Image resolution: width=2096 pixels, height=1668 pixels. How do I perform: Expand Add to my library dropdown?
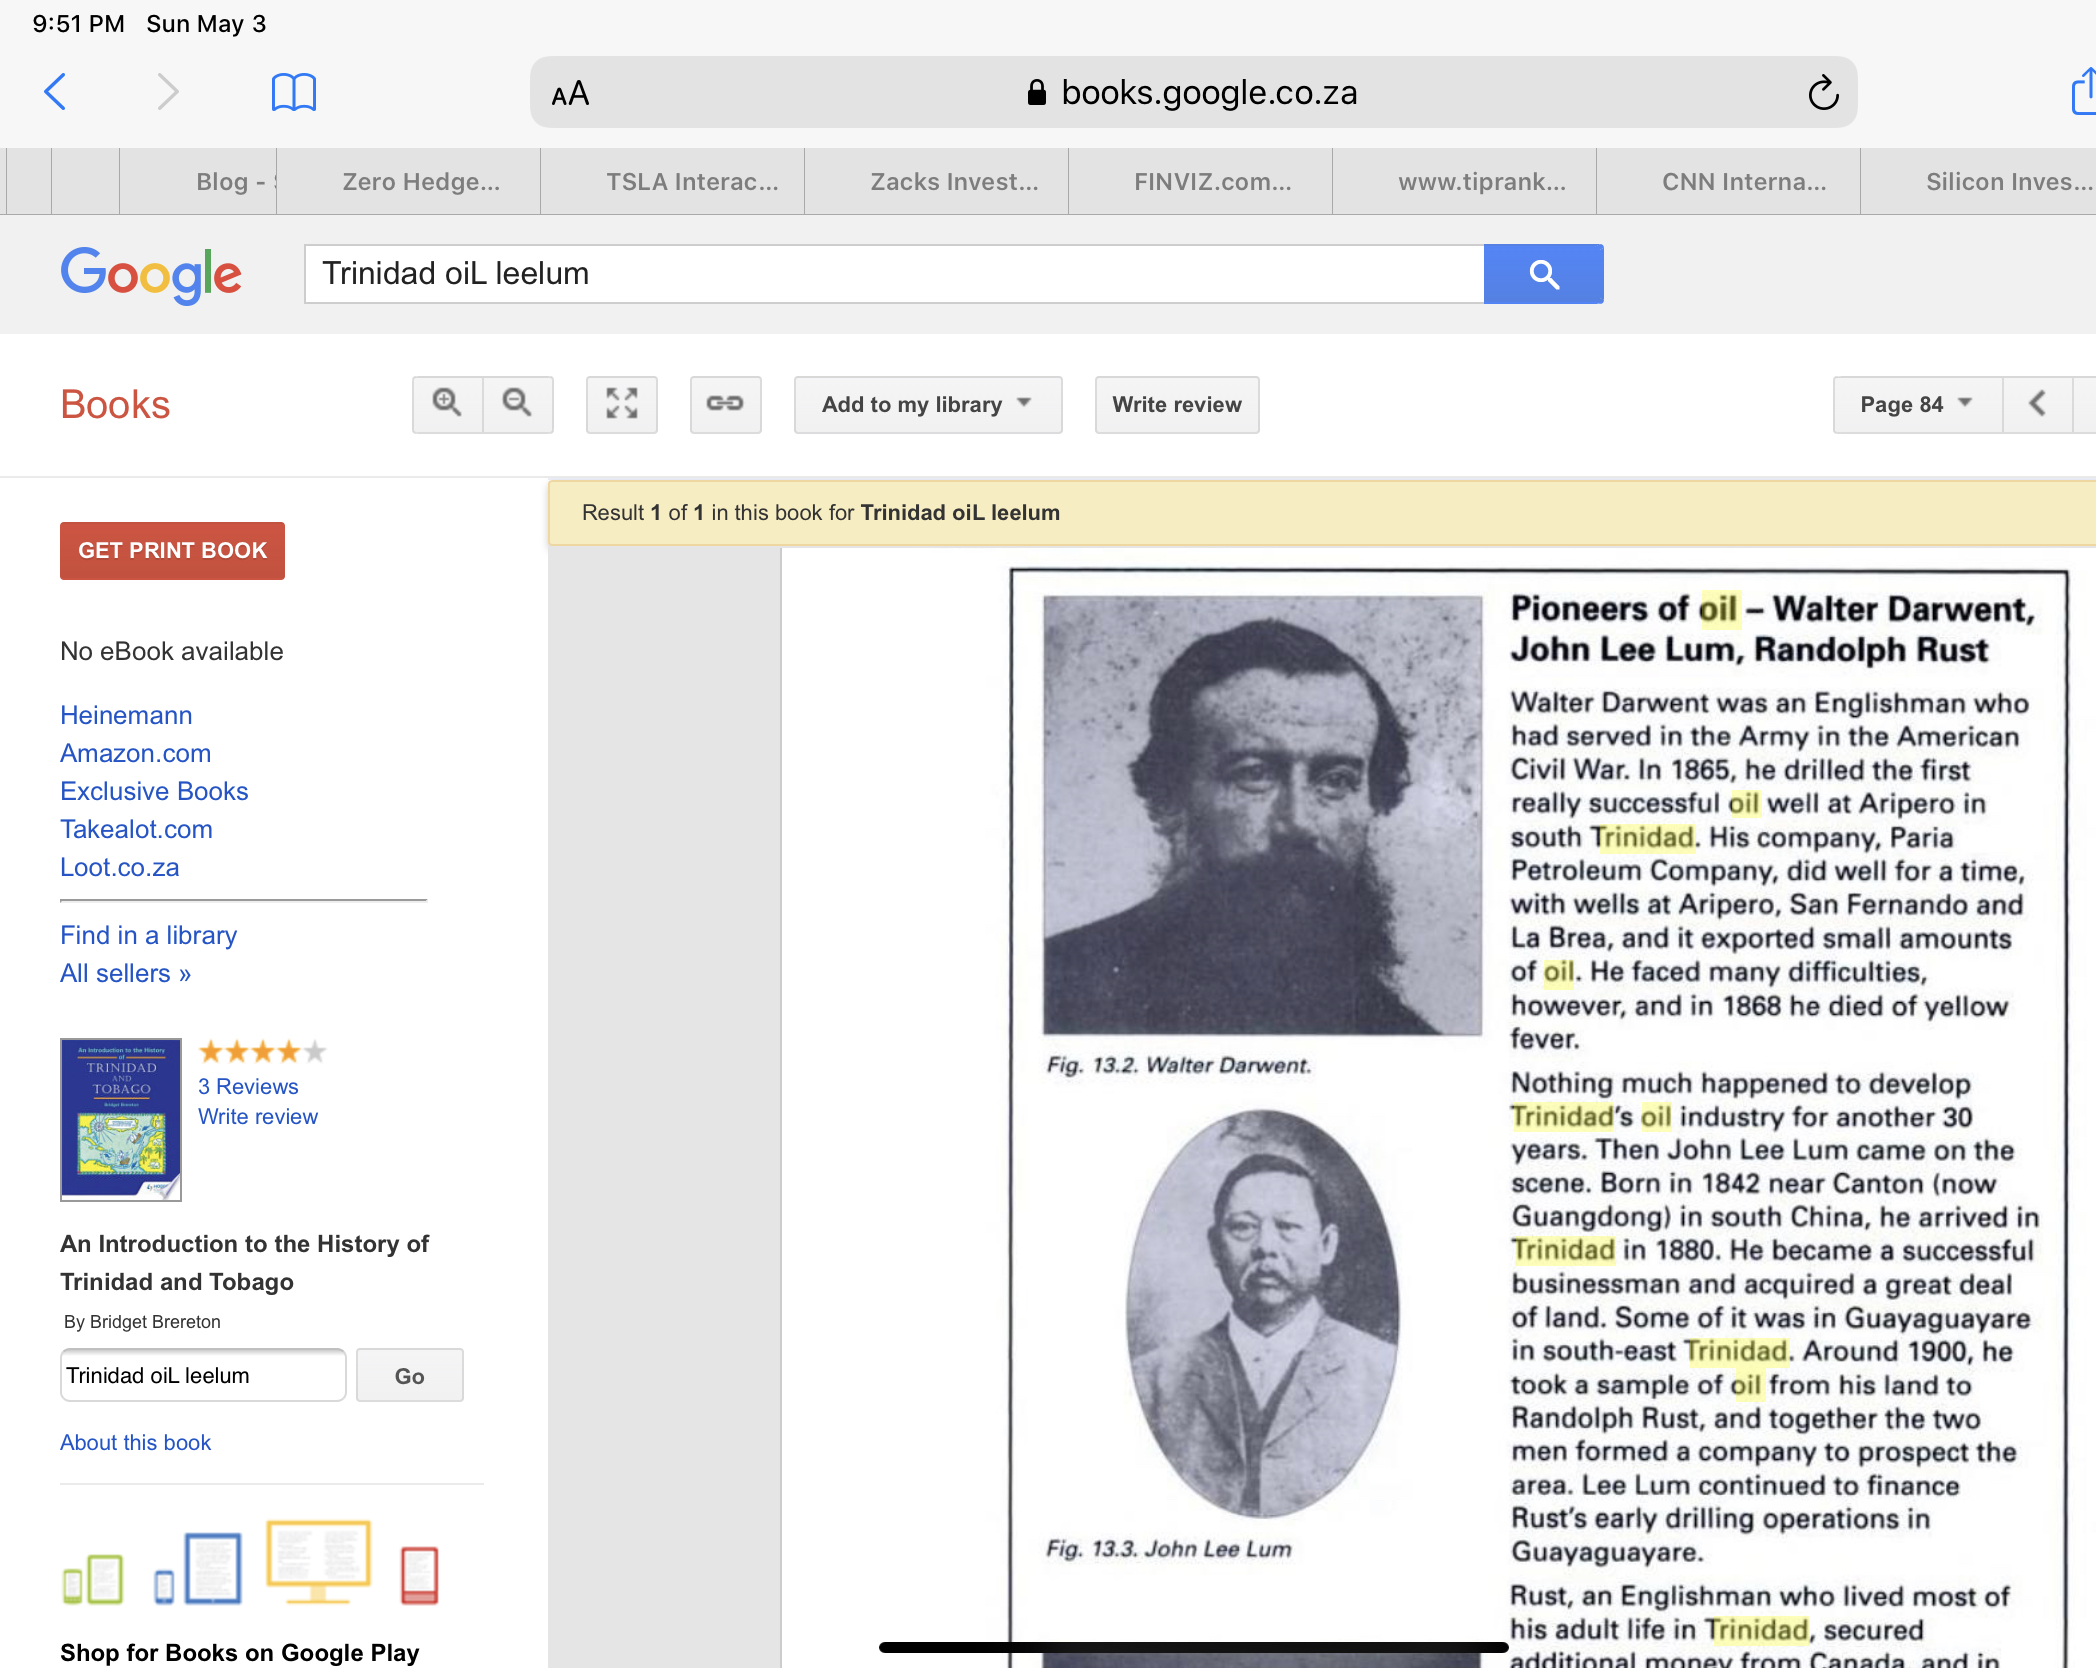click(927, 404)
